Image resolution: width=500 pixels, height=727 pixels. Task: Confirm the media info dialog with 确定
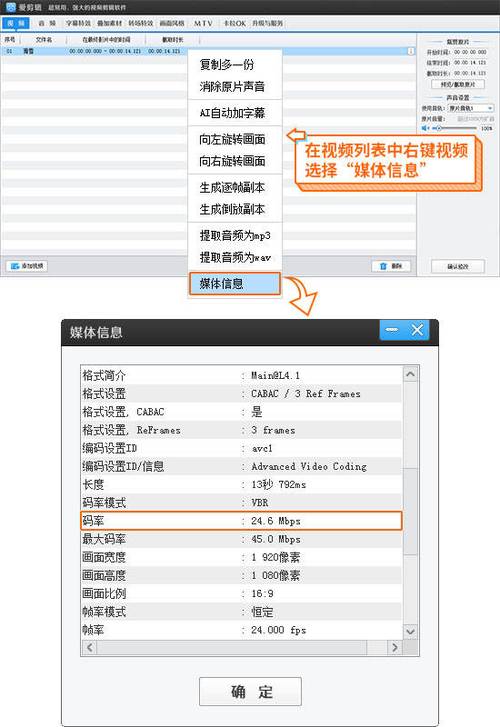point(250,691)
